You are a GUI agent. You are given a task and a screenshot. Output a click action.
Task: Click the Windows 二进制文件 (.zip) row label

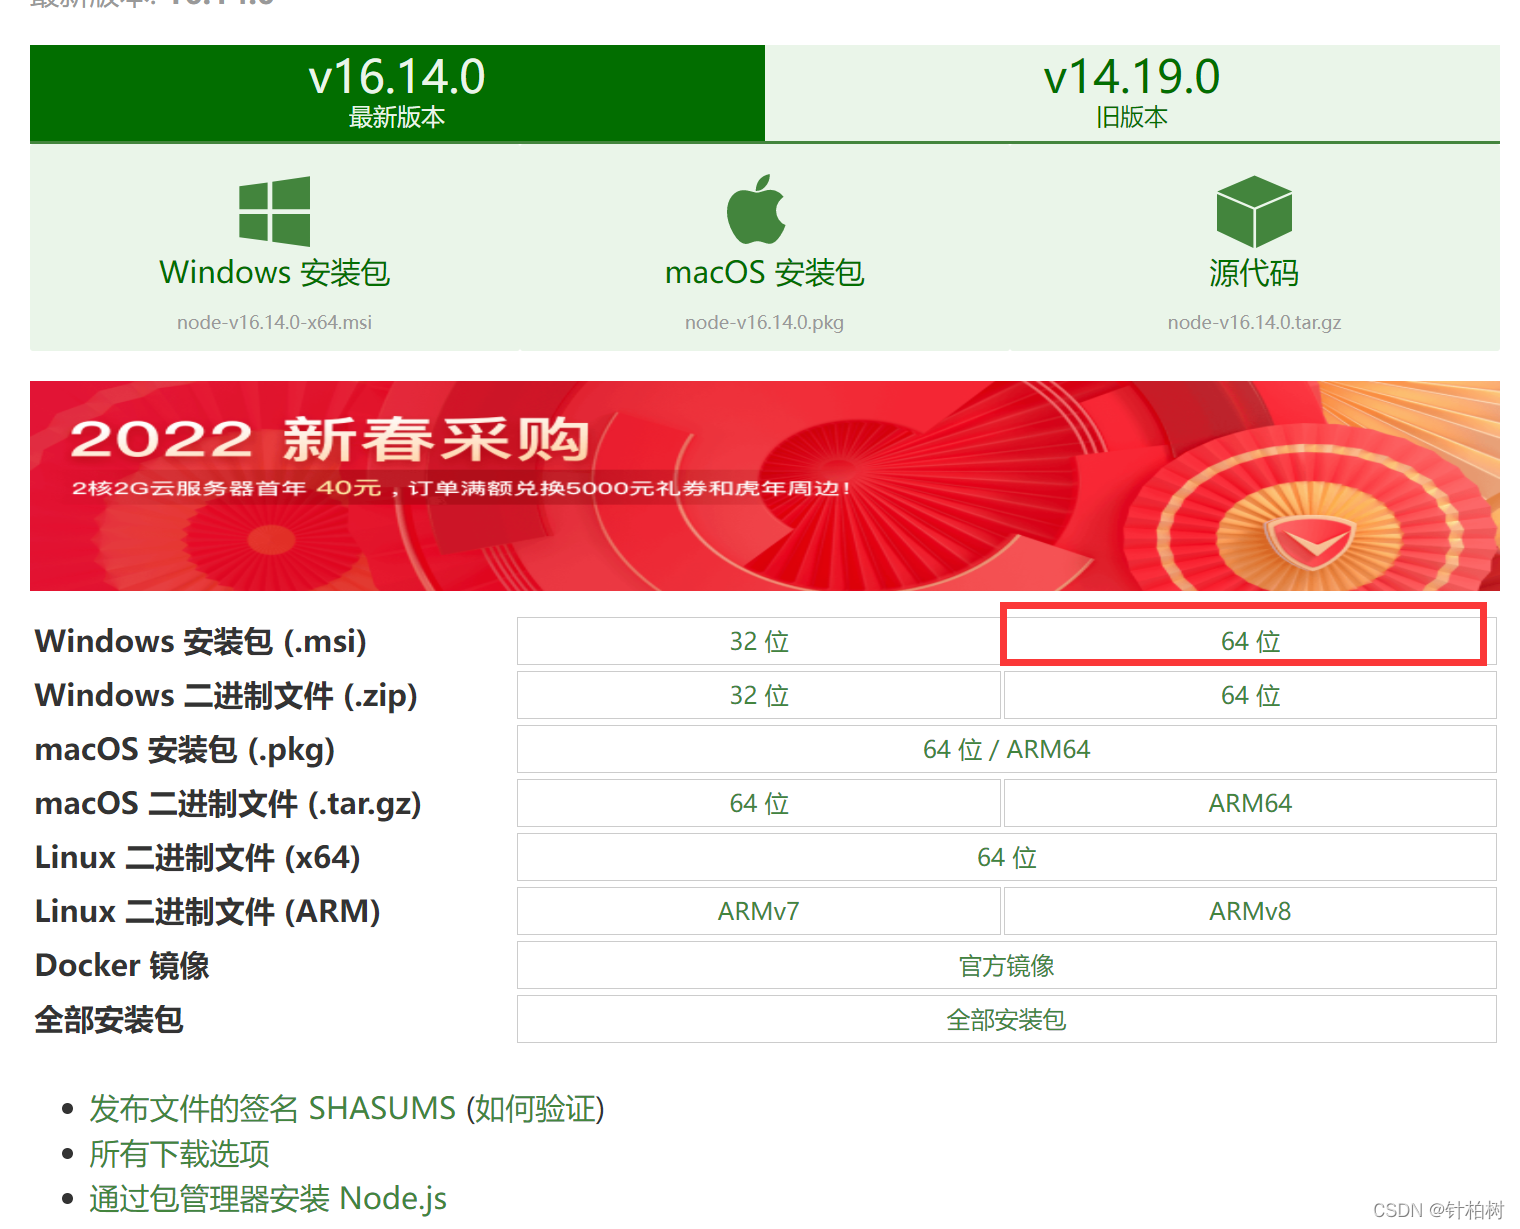[x=226, y=695]
